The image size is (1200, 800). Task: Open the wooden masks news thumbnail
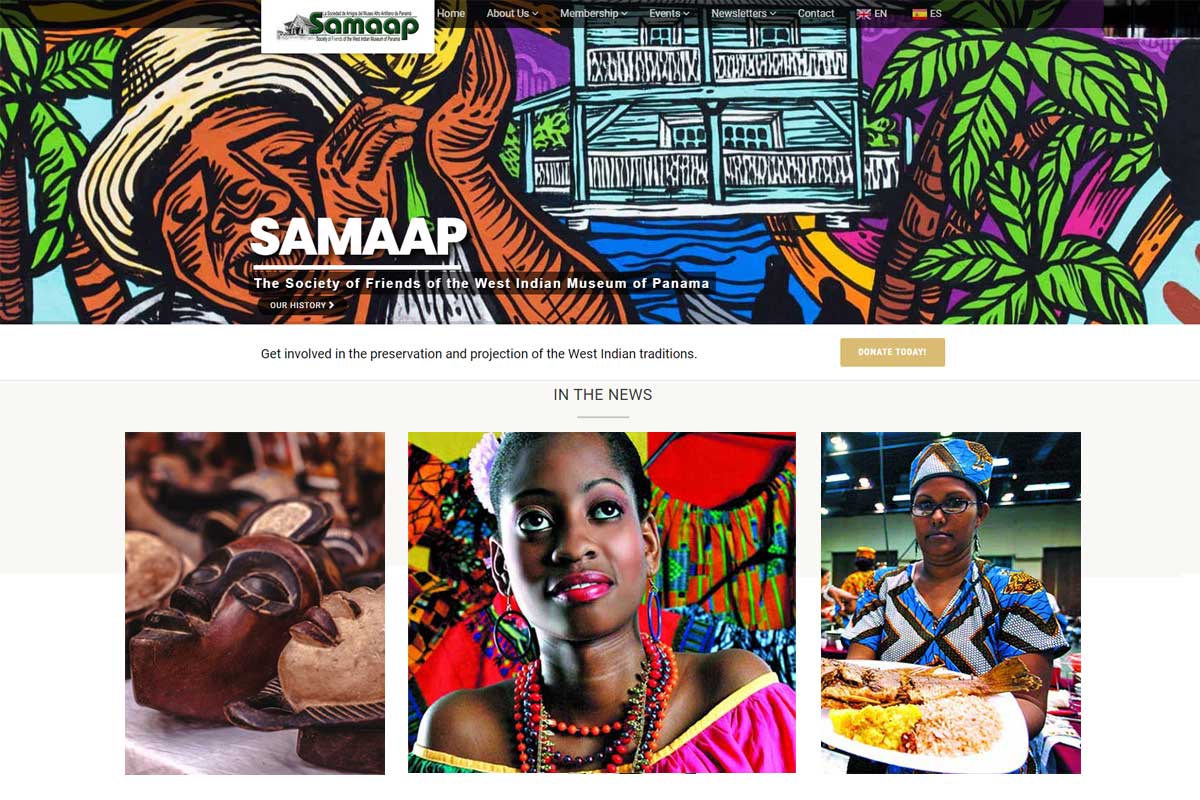click(x=255, y=603)
